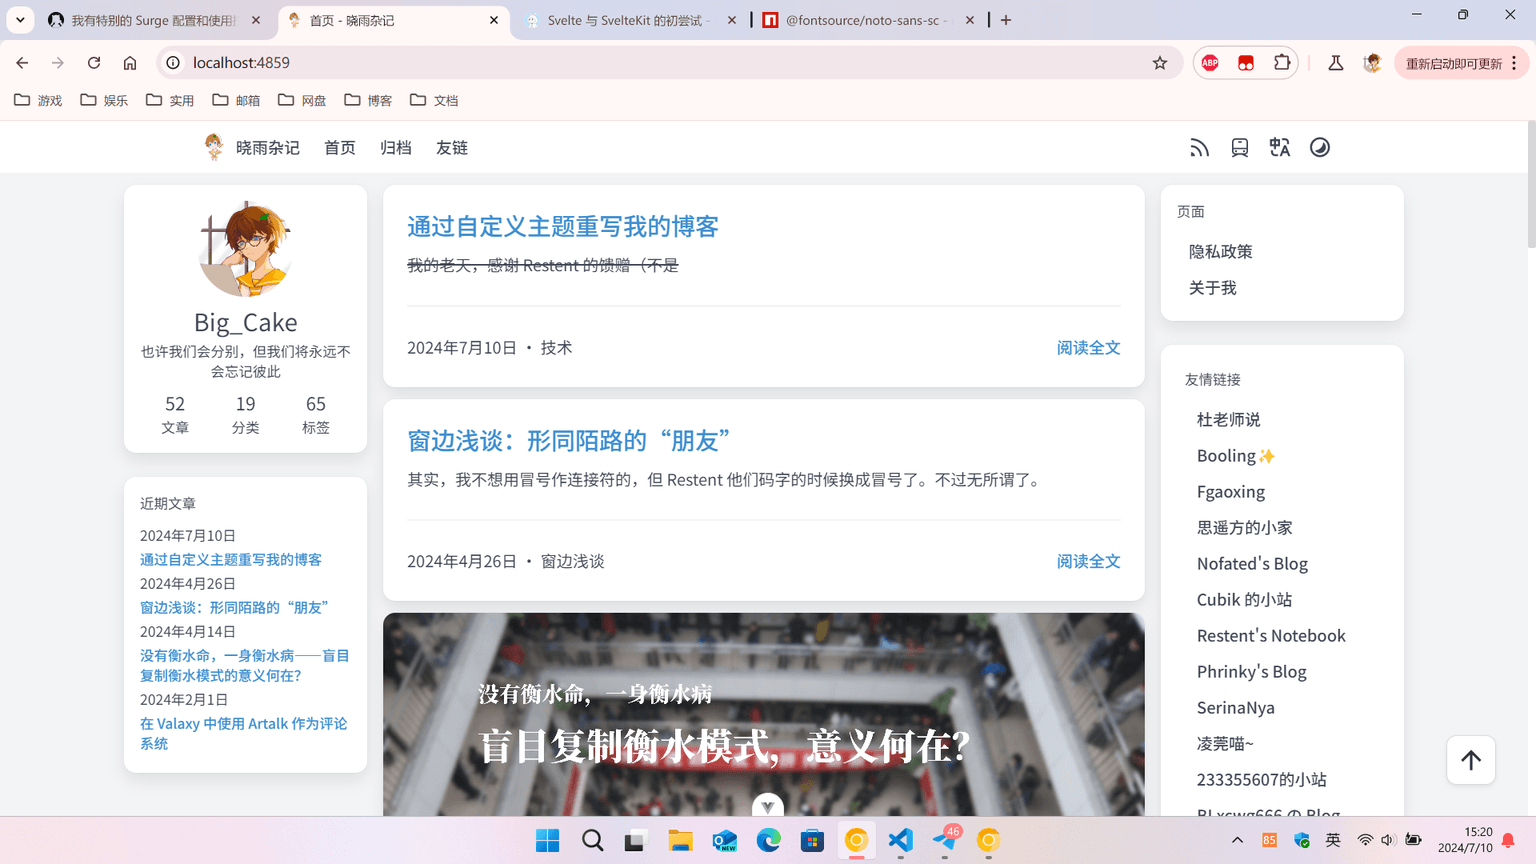Toggle mute with the speaker tray icon
Viewport: 1536px width, 864px height.
[1389, 840]
